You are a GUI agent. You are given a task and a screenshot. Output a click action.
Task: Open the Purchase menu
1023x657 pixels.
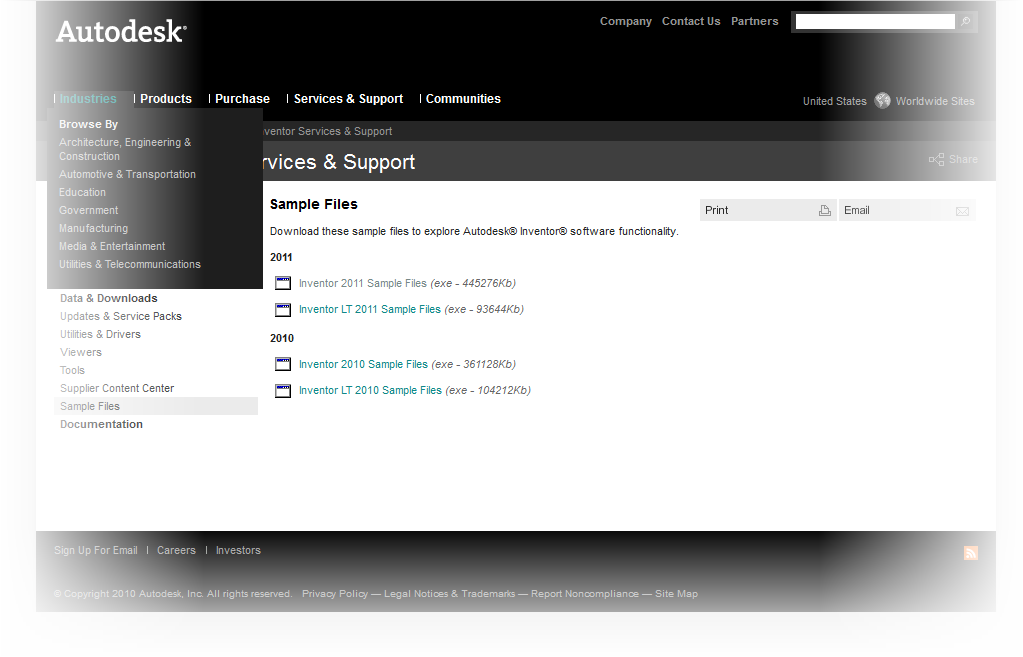coord(243,98)
